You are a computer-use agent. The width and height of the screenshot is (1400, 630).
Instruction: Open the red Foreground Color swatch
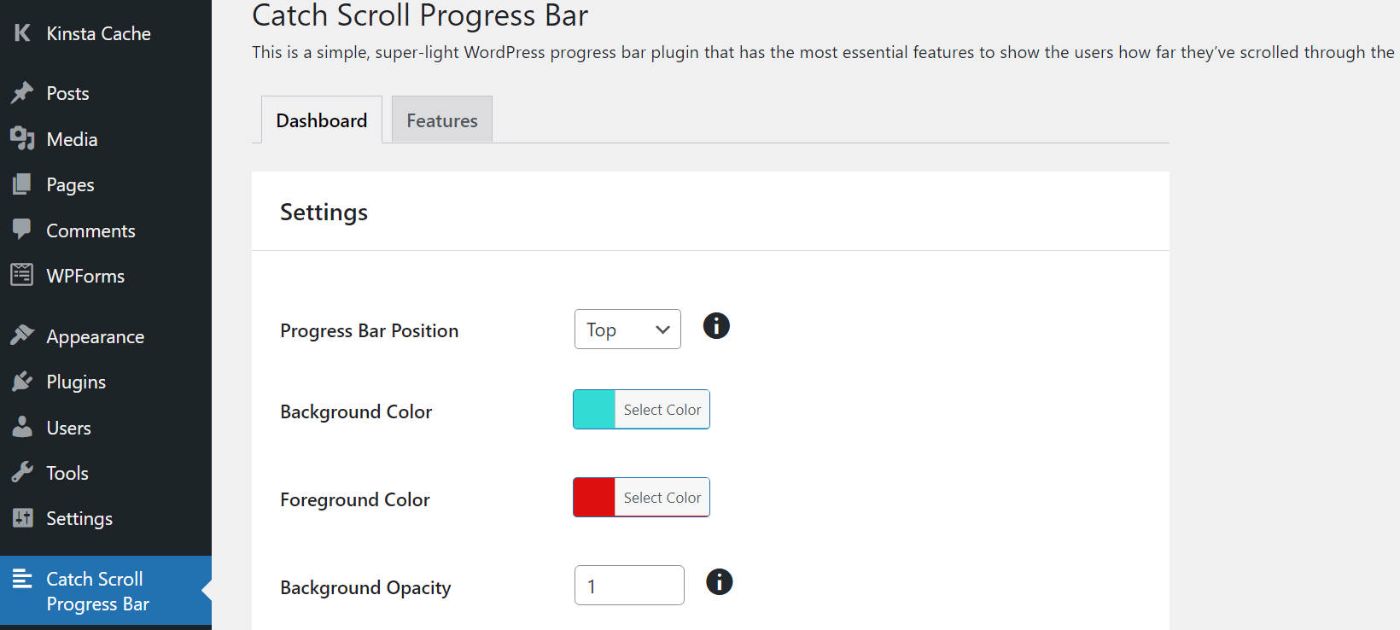pos(592,497)
